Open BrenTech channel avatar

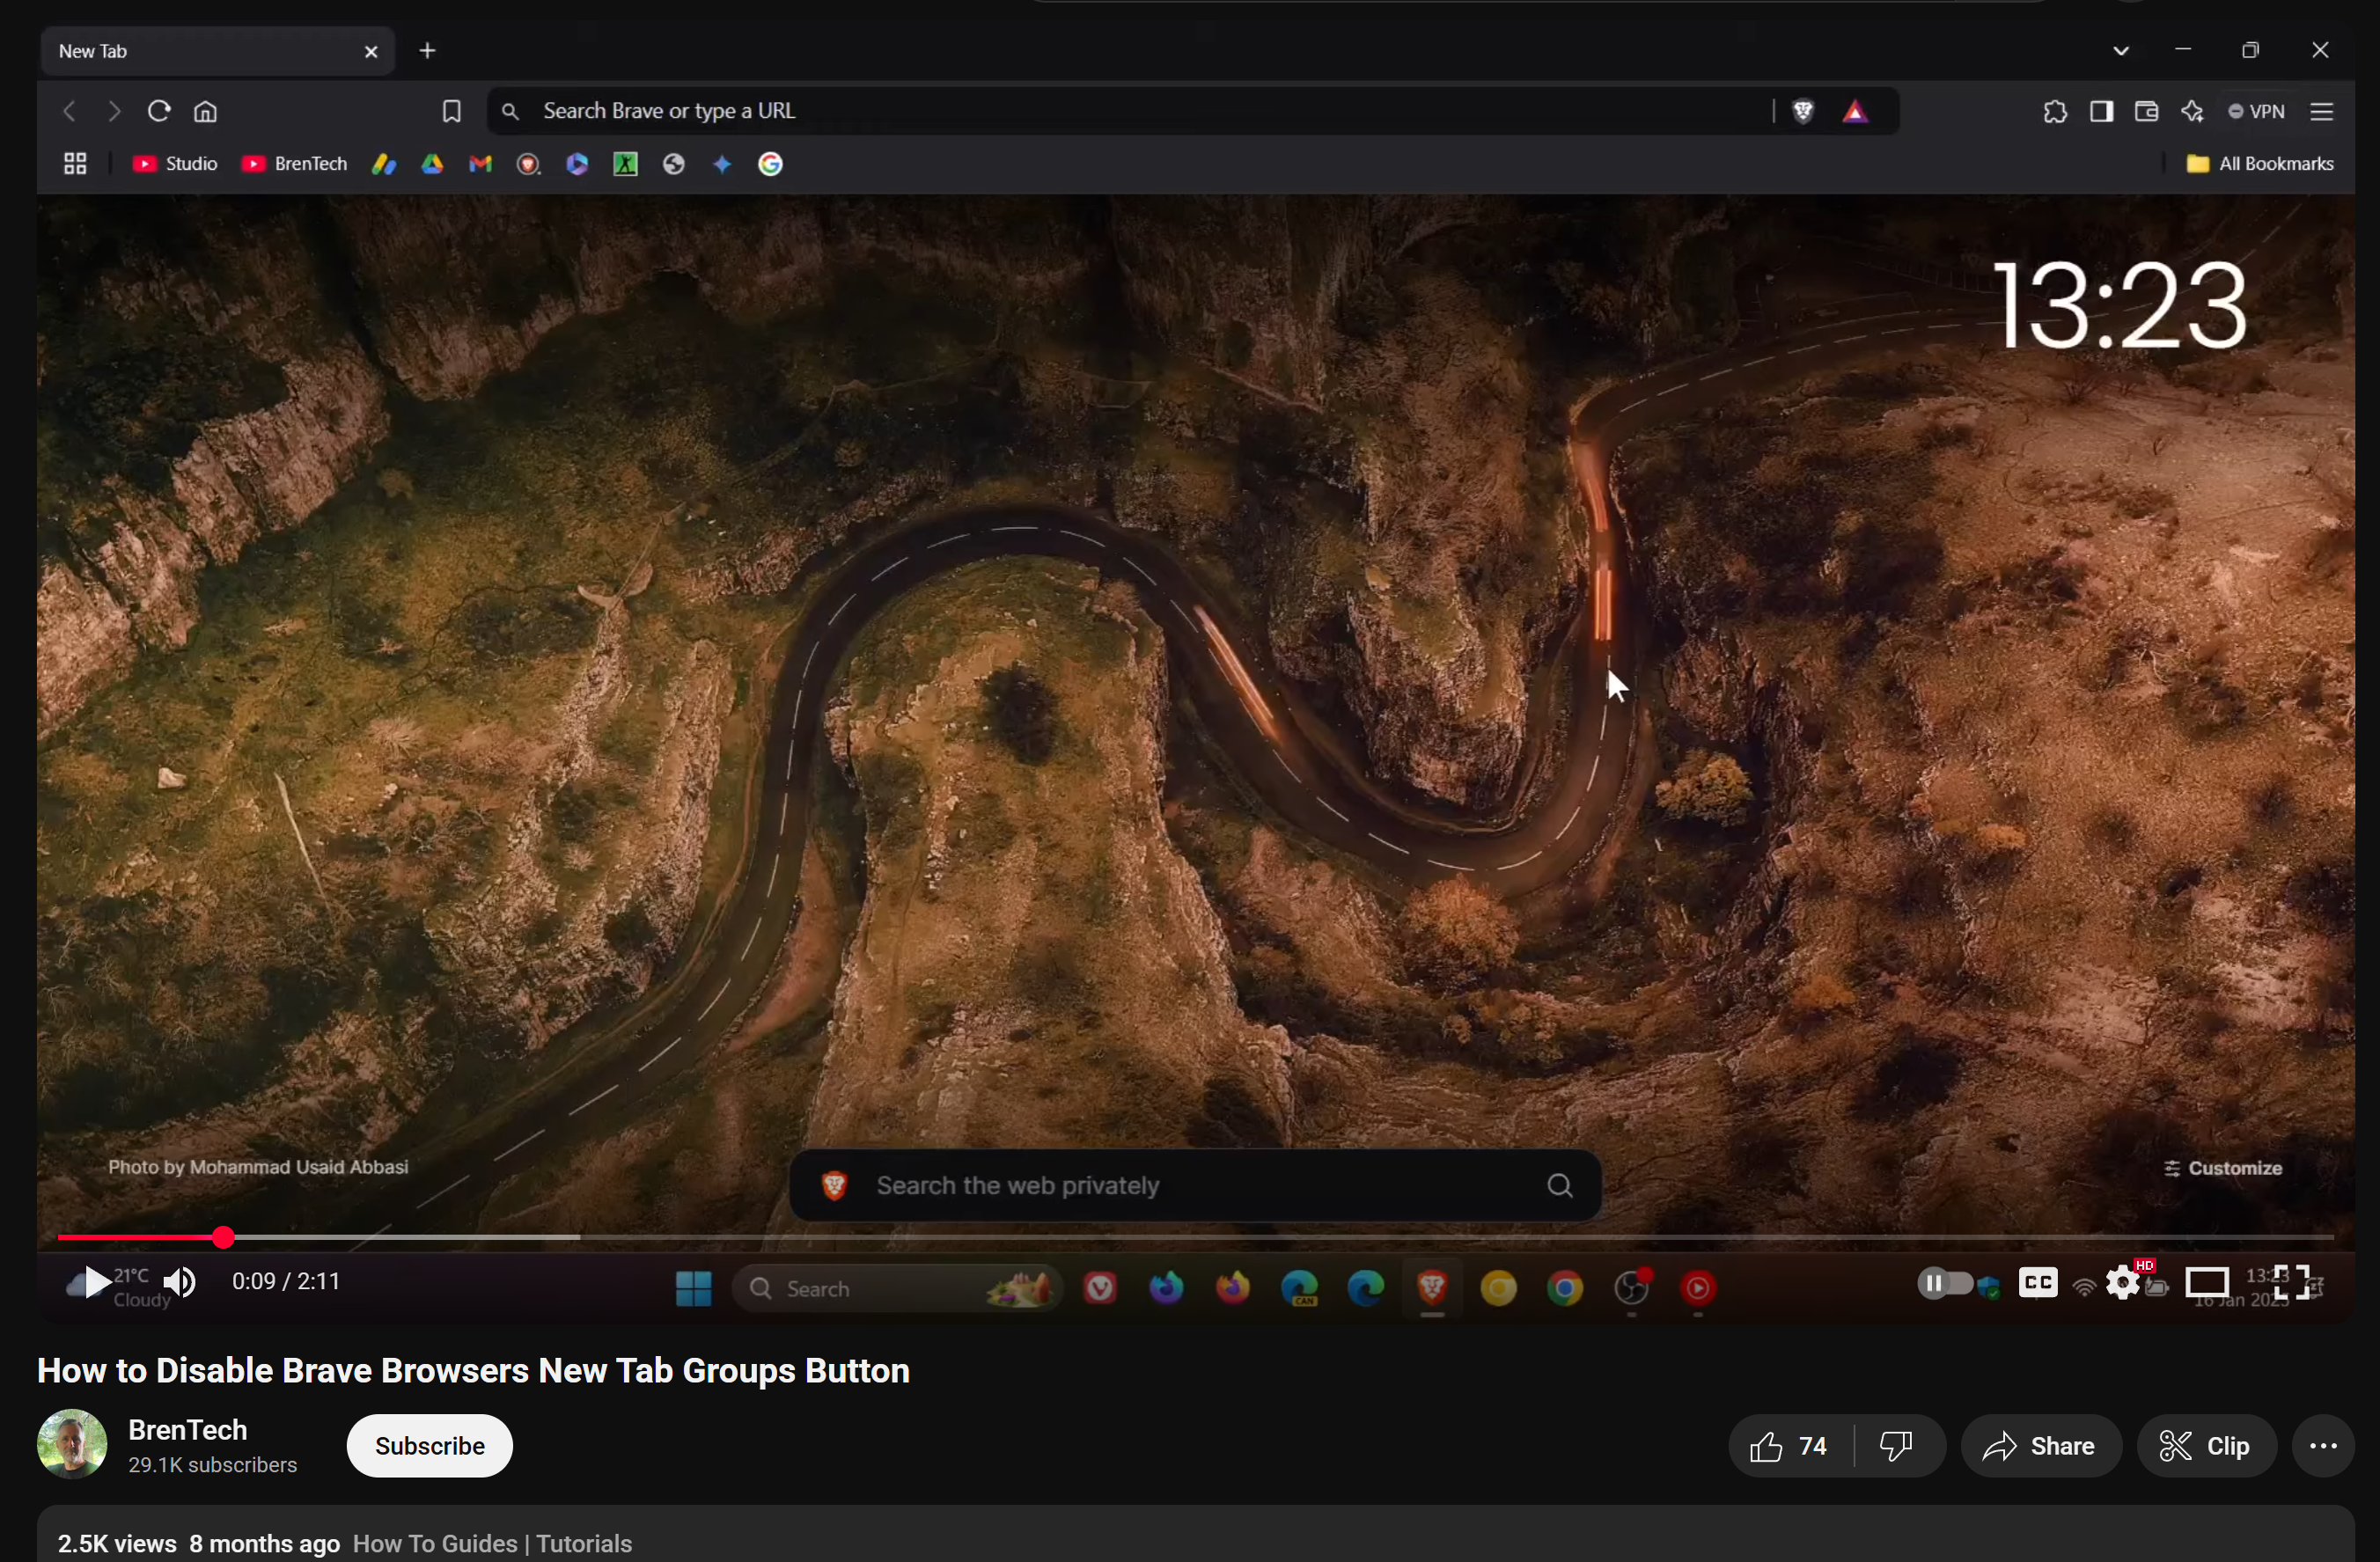tap(72, 1444)
